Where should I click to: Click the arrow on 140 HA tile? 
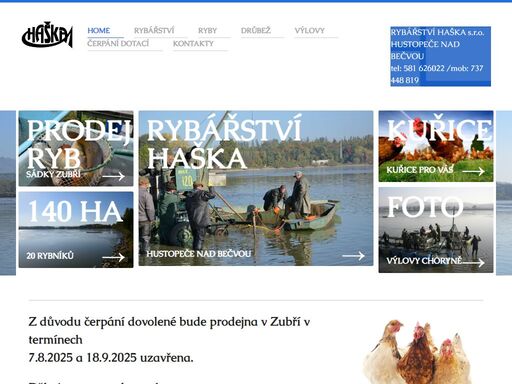(x=113, y=257)
